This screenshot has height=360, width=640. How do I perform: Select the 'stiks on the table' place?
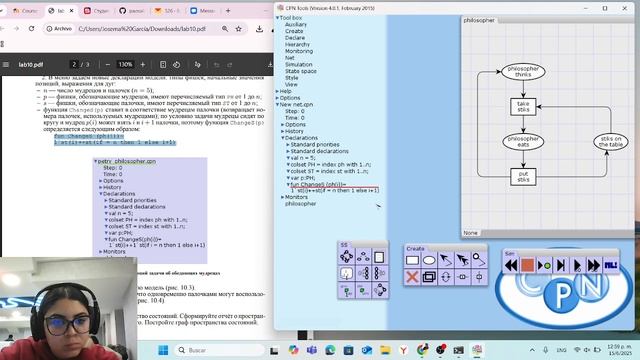click(x=611, y=142)
